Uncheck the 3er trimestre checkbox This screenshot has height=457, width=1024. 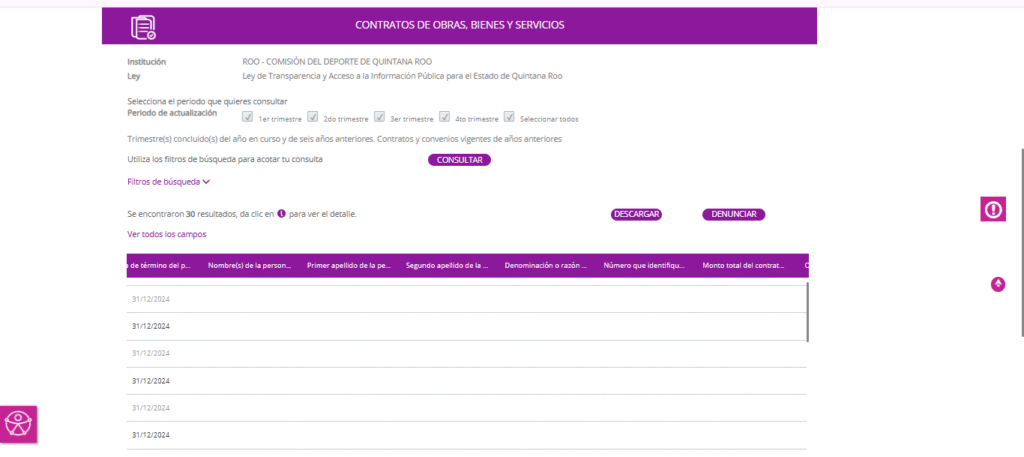click(379, 117)
